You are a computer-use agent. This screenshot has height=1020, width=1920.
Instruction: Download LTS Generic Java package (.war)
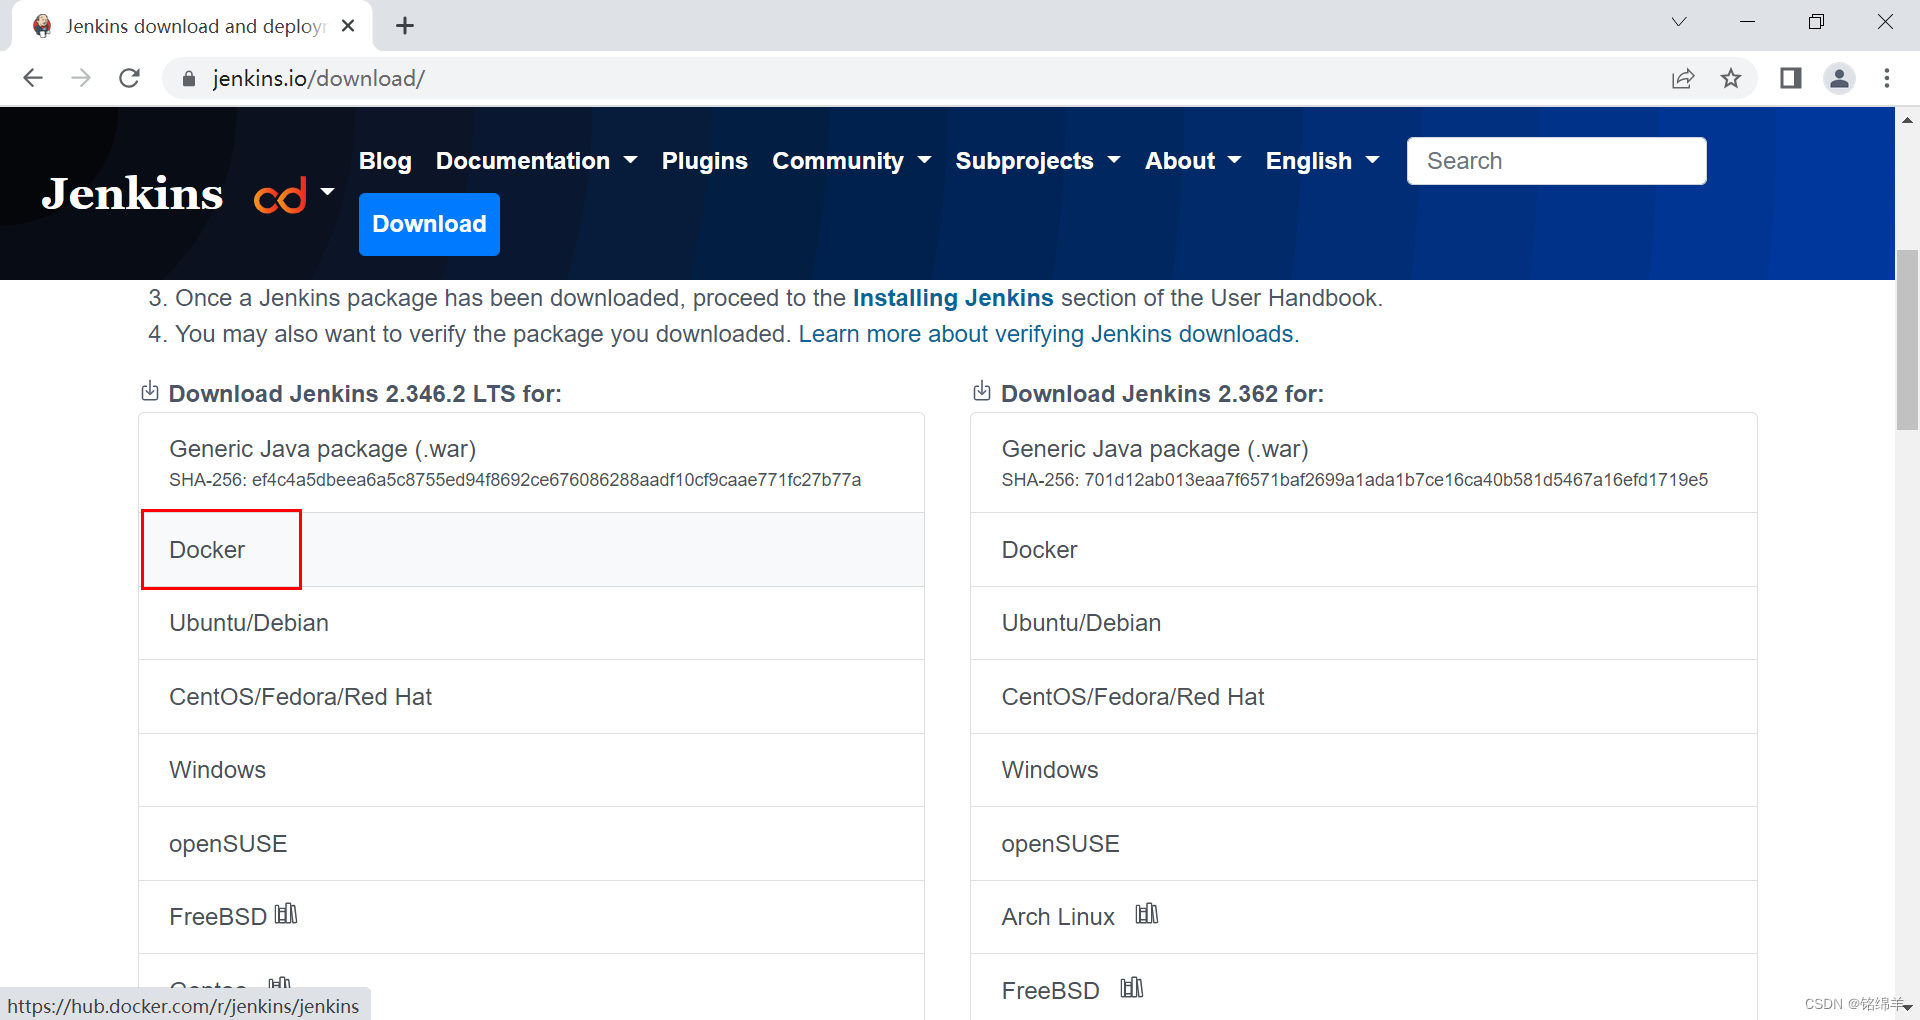click(x=531, y=463)
